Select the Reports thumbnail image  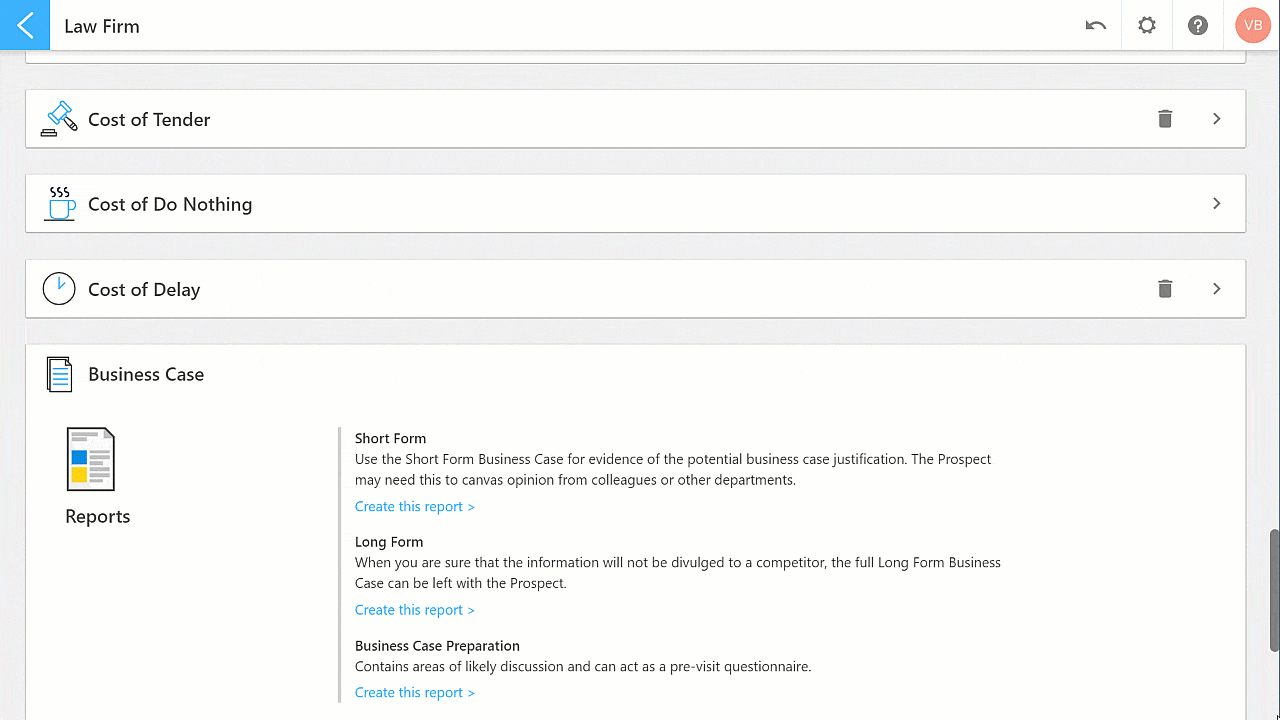[x=91, y=459]
